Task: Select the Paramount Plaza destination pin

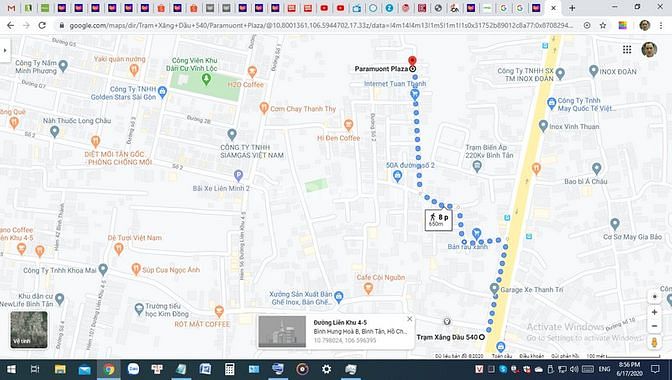Action: 412,61
